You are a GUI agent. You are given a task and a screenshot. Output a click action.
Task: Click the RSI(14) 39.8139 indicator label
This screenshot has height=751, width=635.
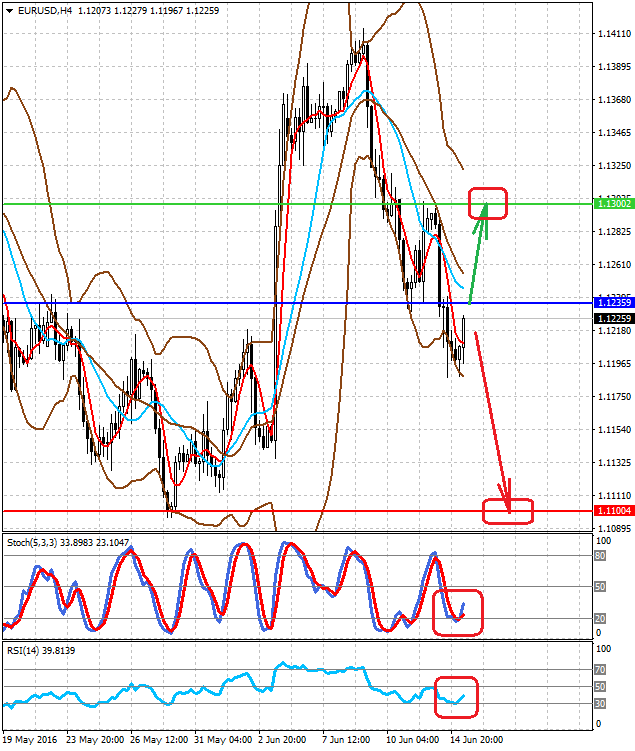(41, 650)
